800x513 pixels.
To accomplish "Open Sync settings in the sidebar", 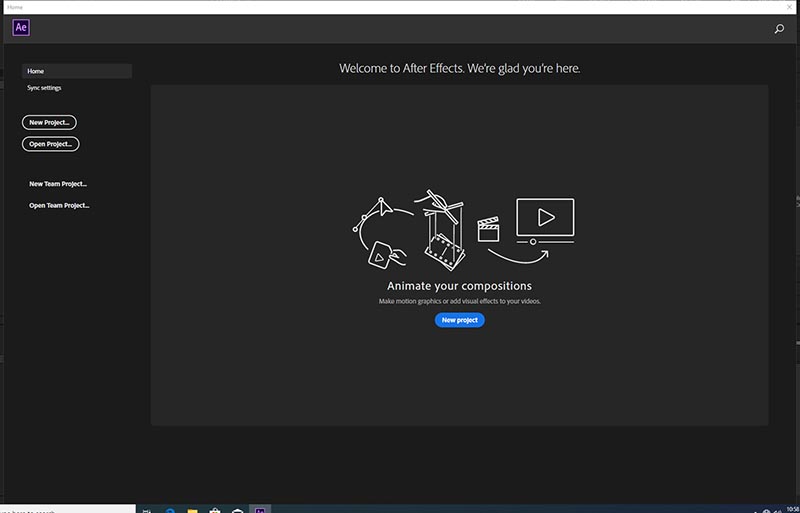I will pos(44,88).
